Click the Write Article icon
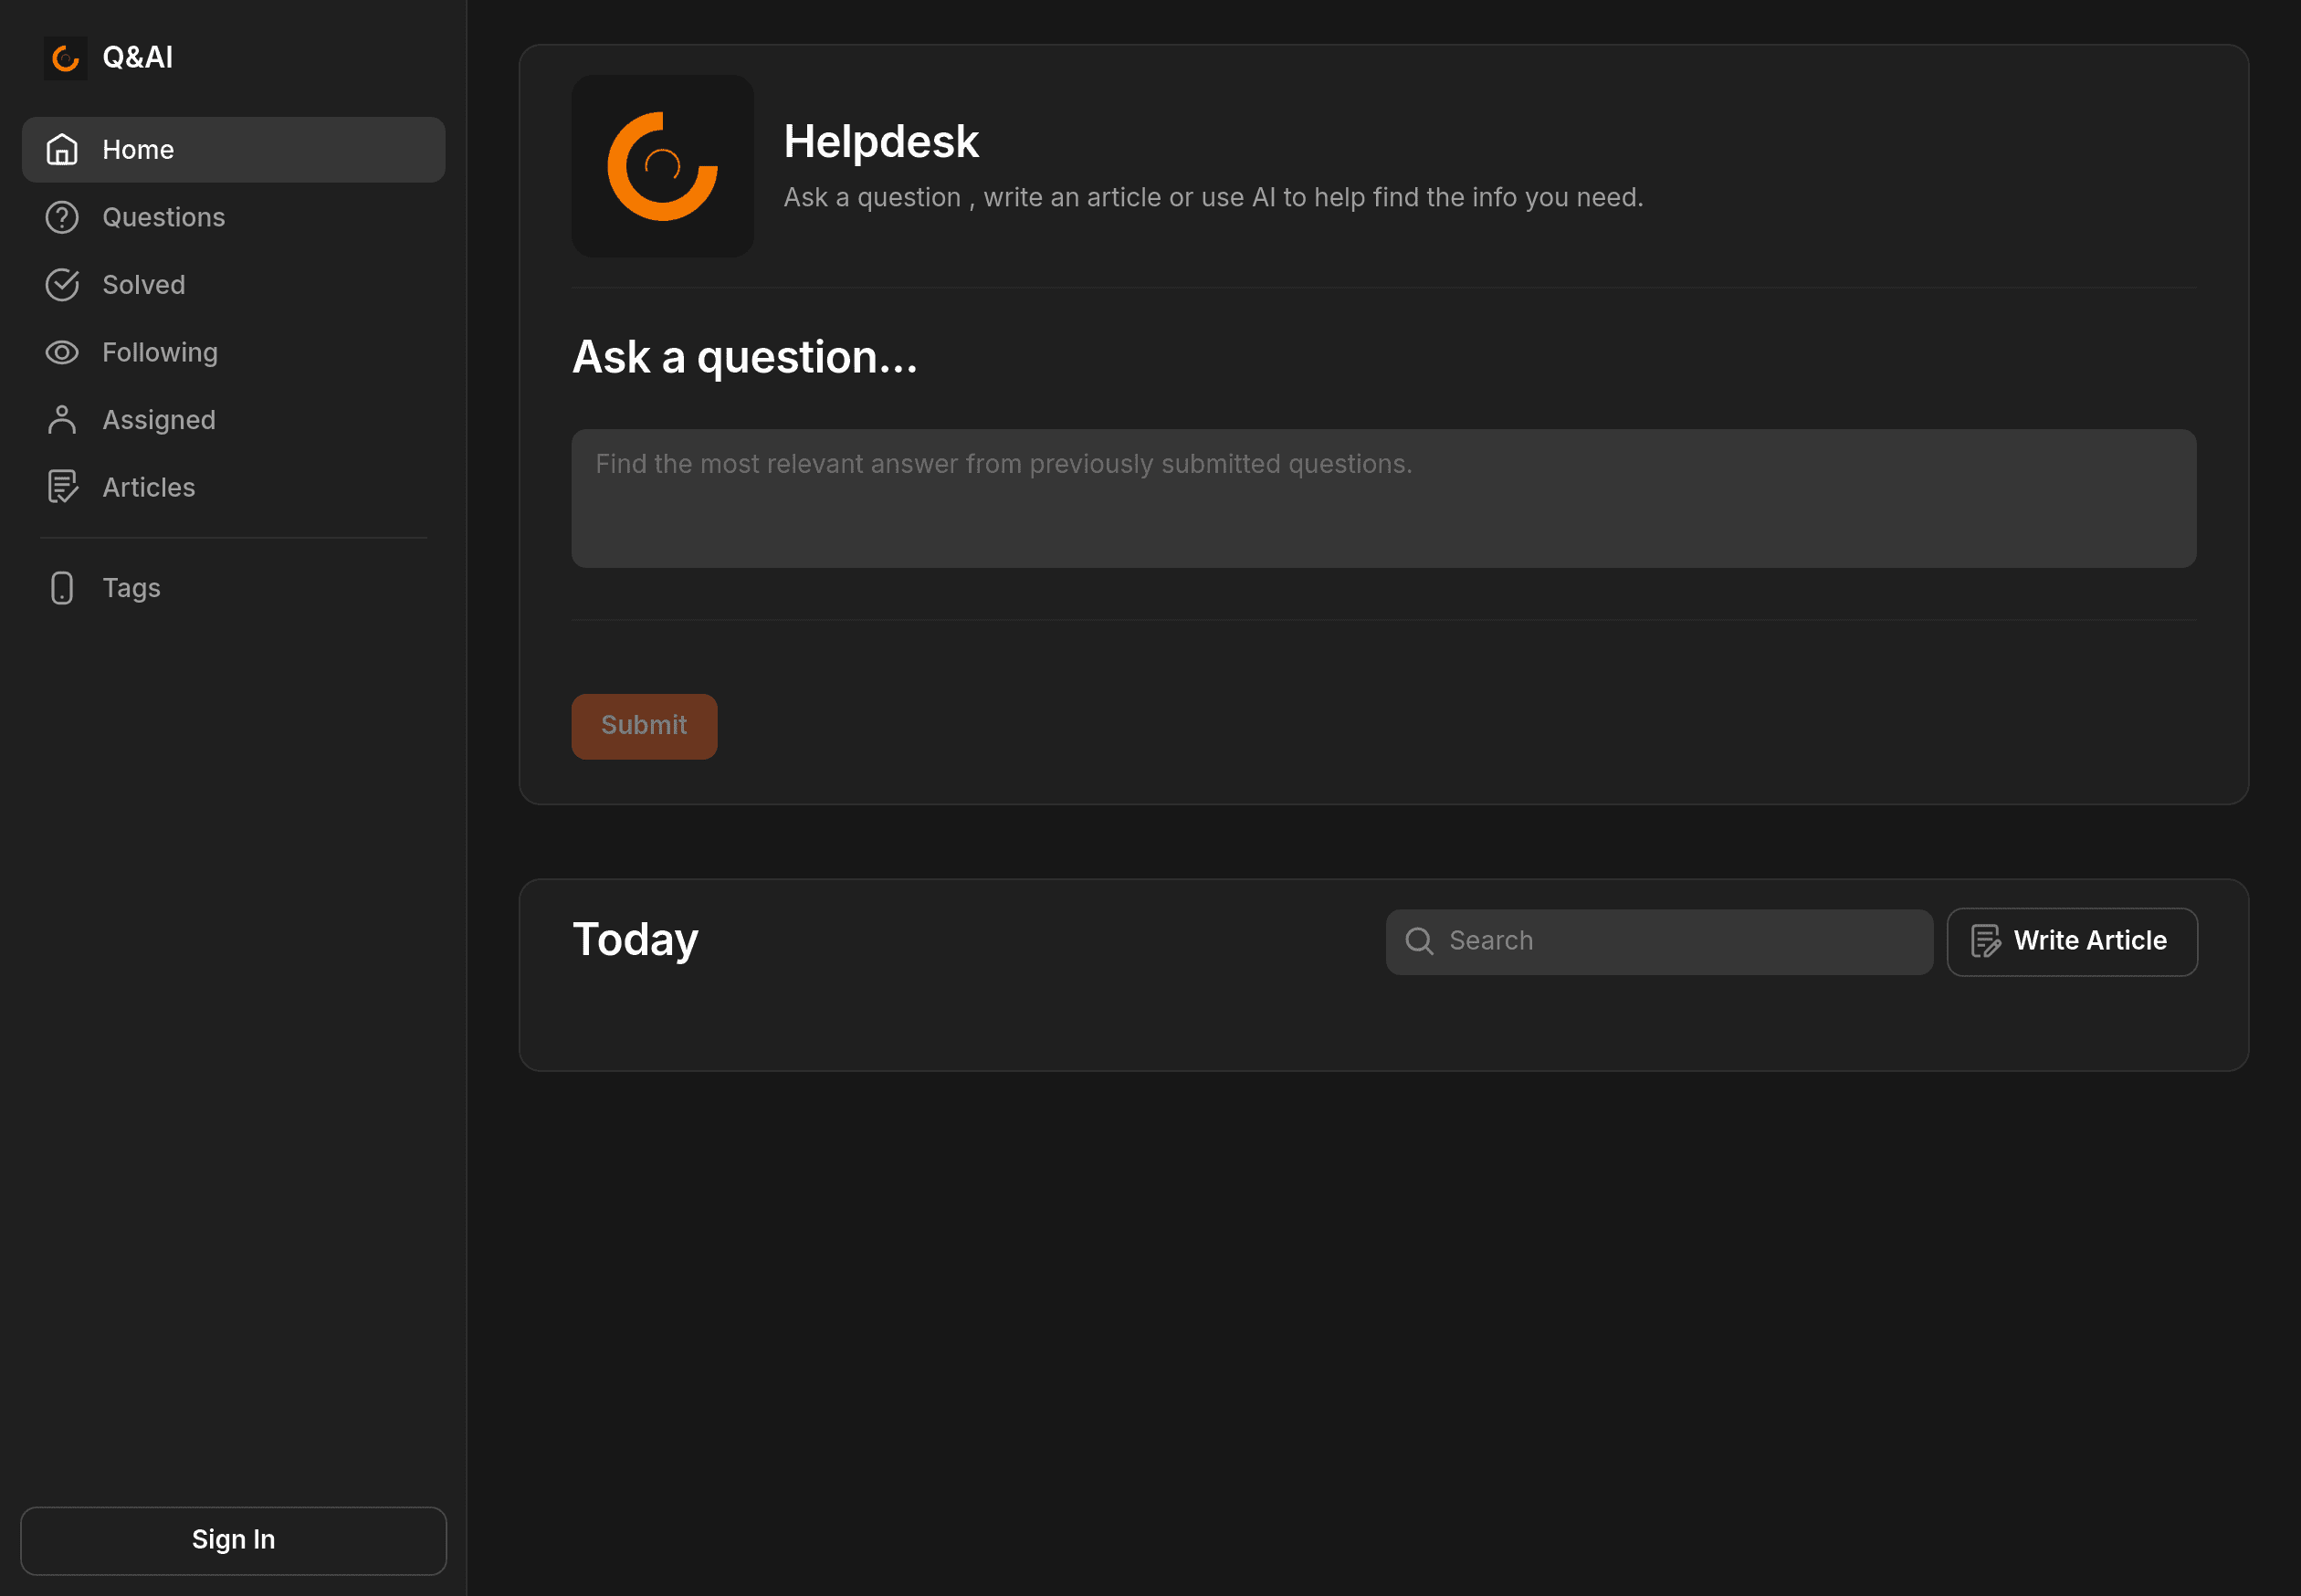Viewport: 2301px width, 1596px height. click(x=1986, y=940)
